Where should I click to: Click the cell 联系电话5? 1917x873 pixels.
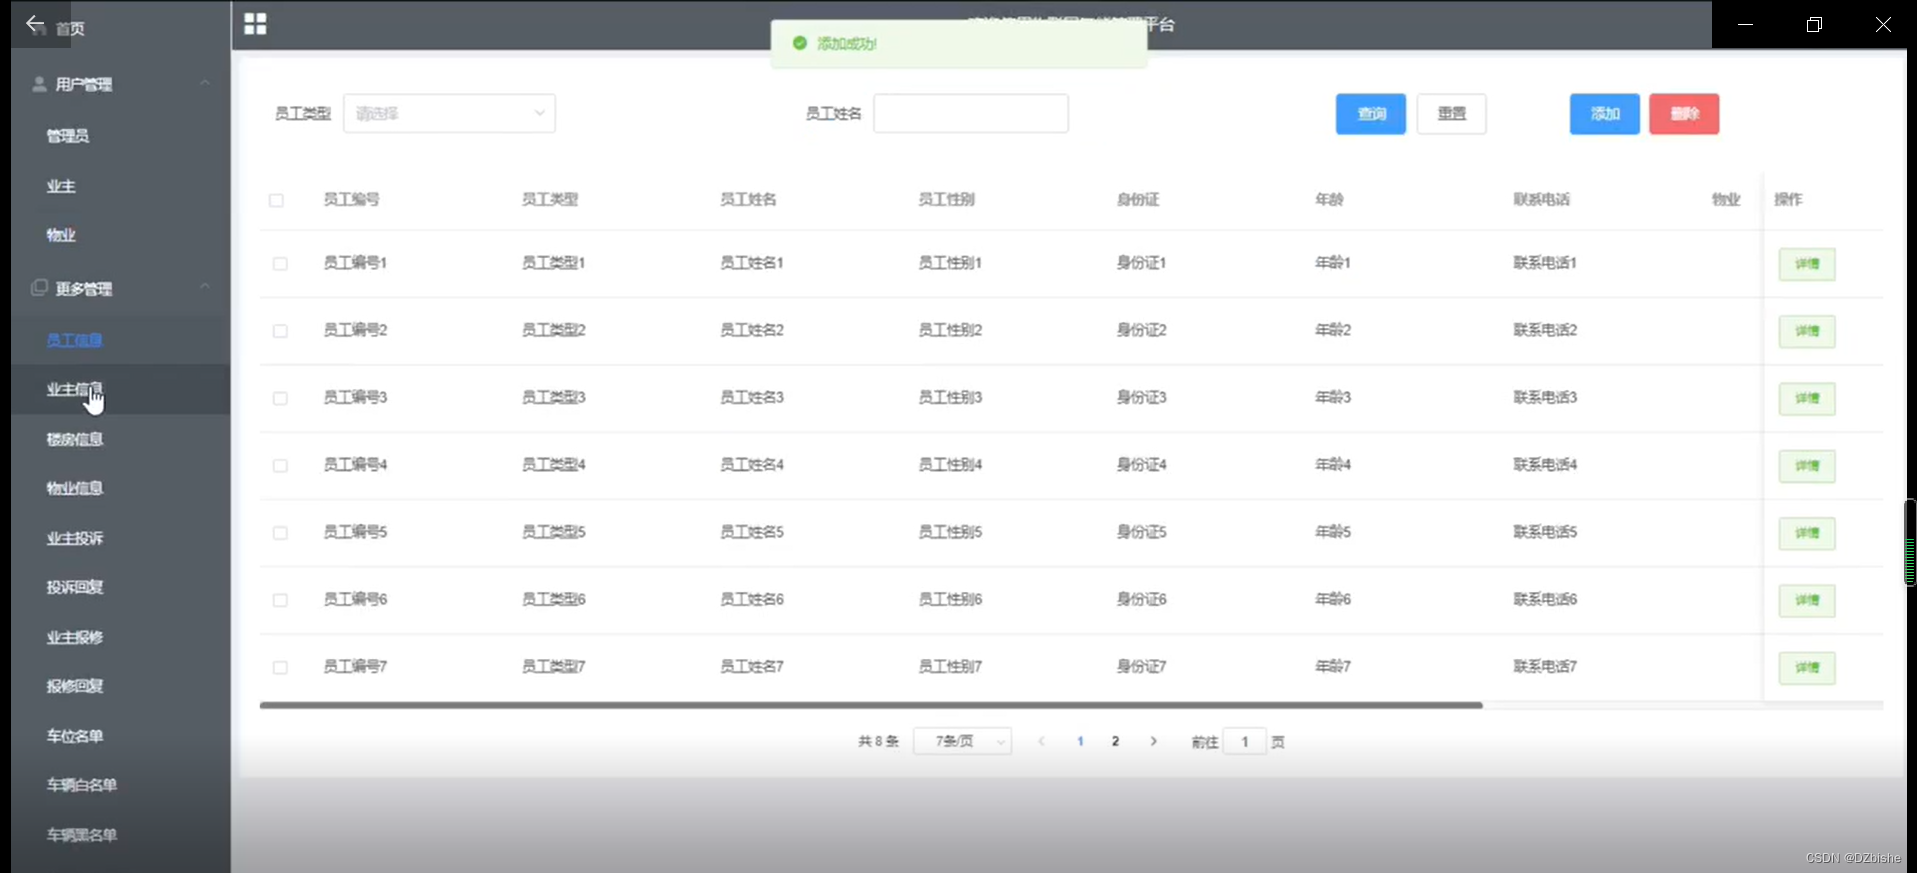click(x=1545, y=532)
